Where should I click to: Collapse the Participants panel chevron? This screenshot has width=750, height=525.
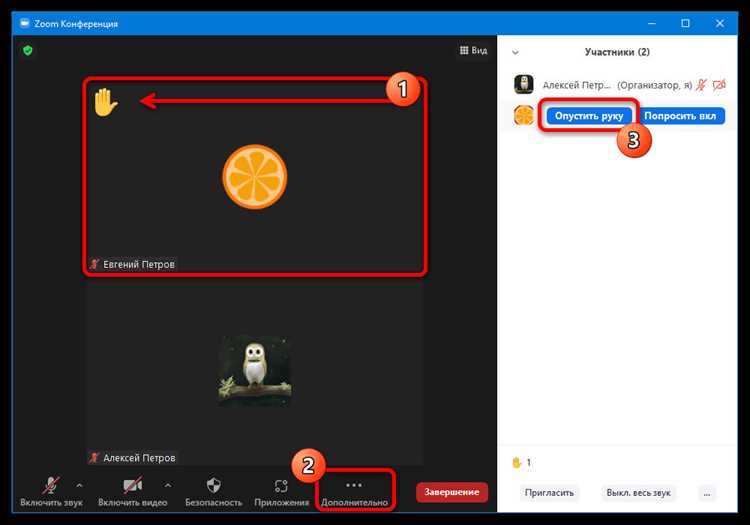tap(515, 52)
